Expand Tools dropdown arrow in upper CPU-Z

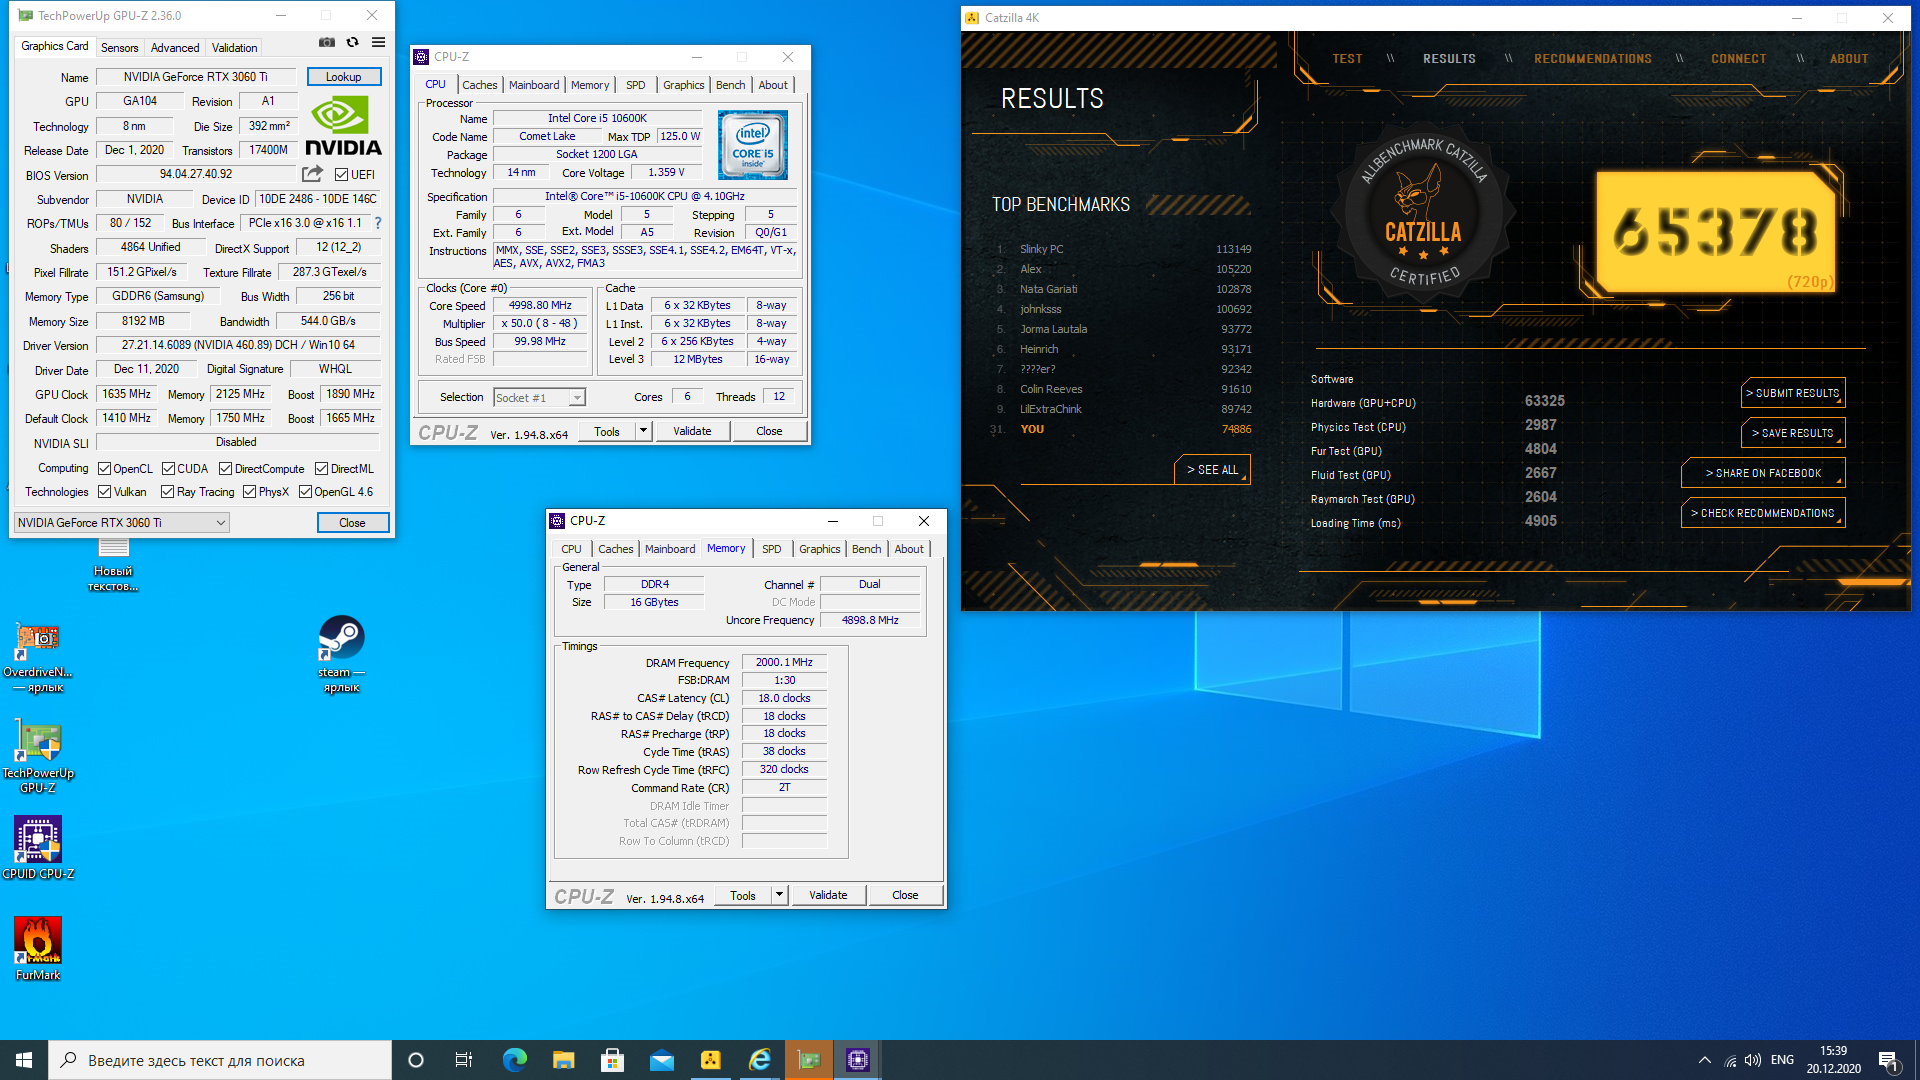[x=643, y=431]
